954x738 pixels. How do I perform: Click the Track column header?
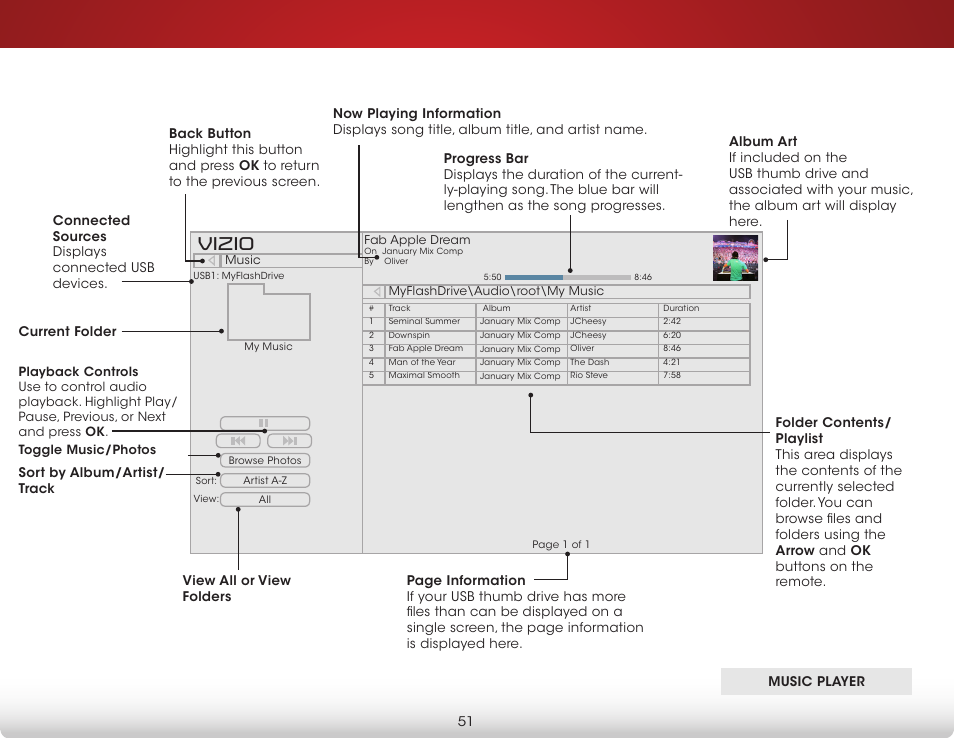pyautogui.click(x=400, y=308)
